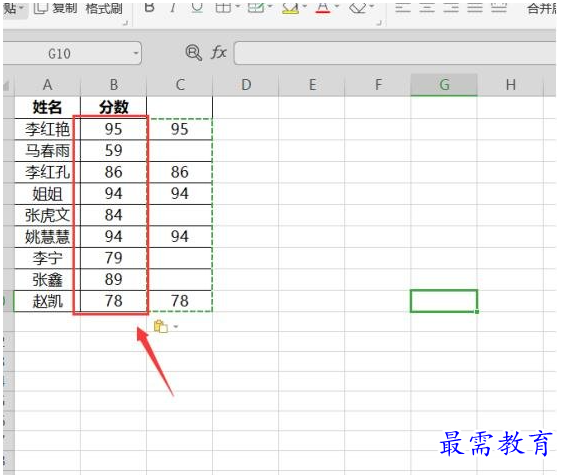
Task: Click the Copy (复制) button
Action: point(55,8)
